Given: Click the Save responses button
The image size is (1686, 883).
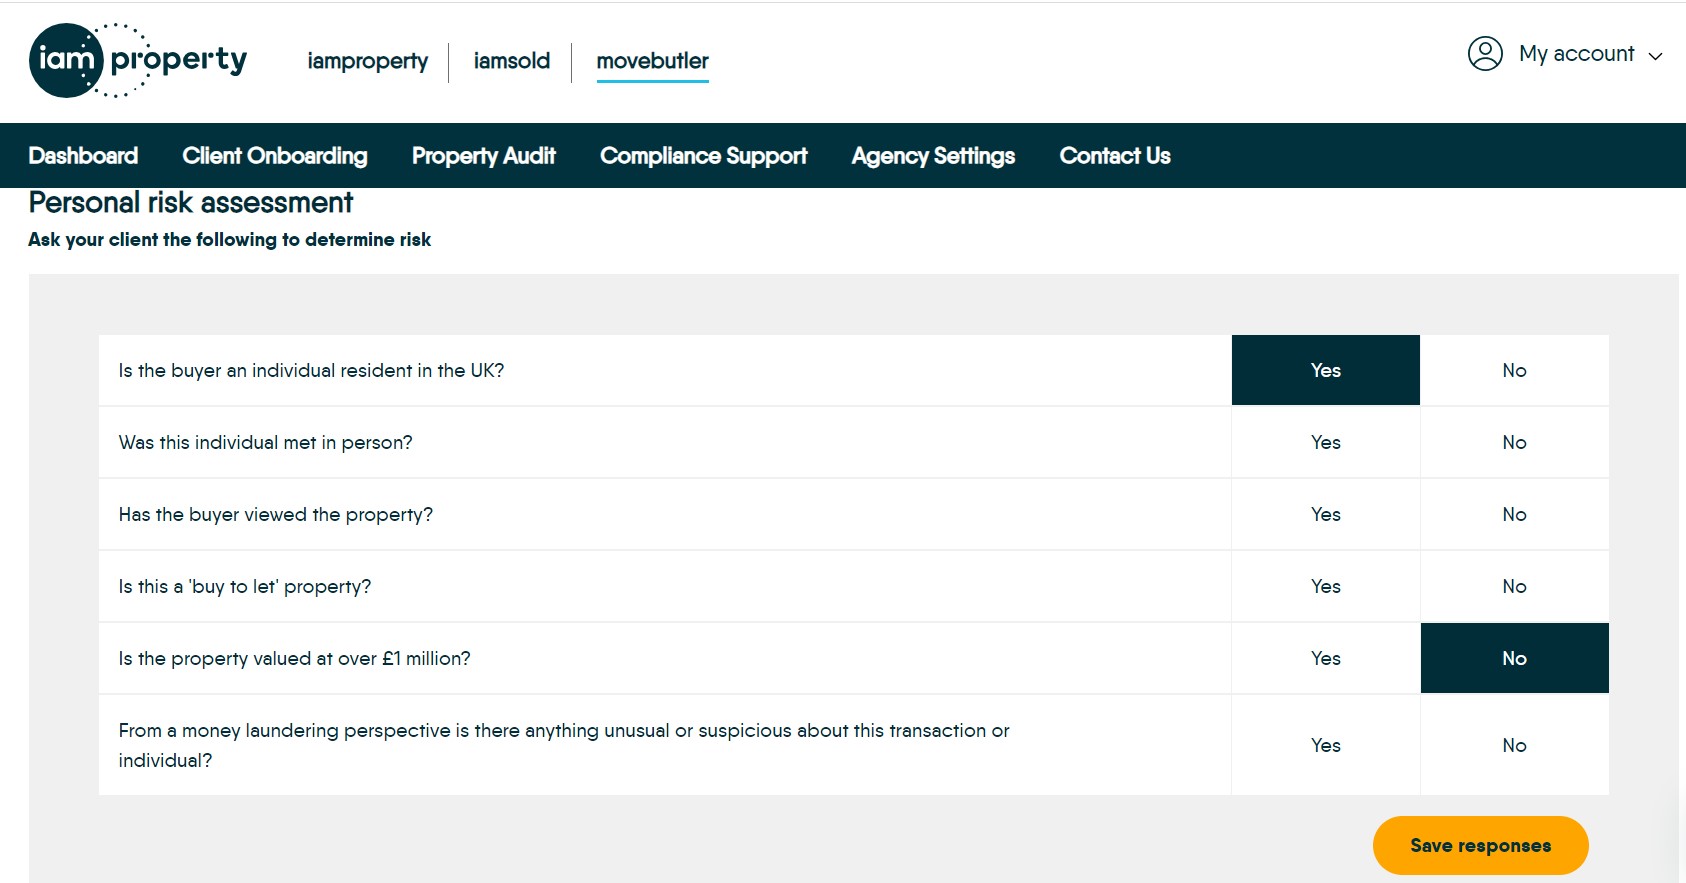Looking at the screenshot, I should click(1480, 845).
